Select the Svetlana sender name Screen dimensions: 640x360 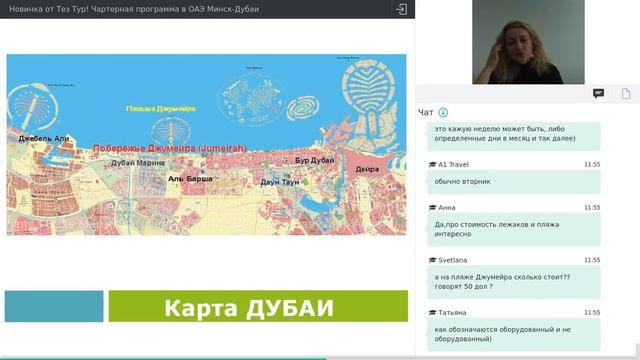click(x=452, y=260)
